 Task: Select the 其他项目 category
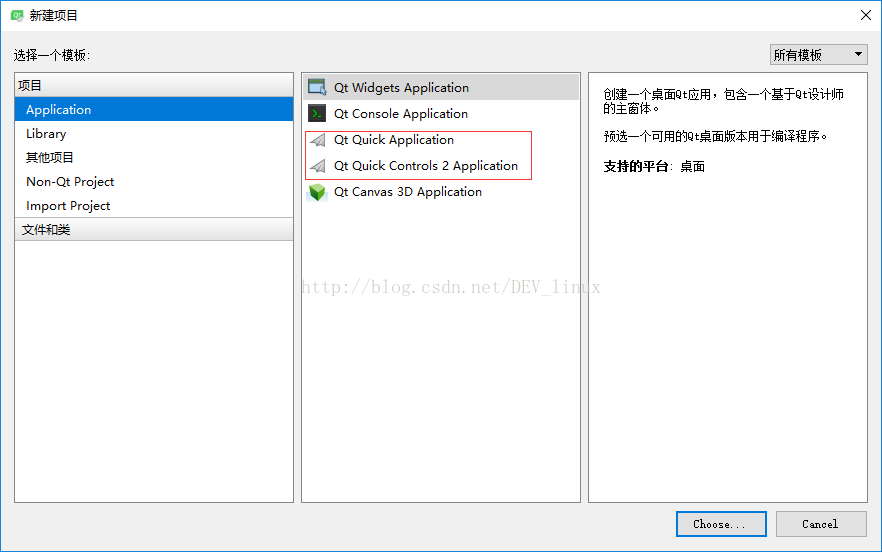[154, 158]
